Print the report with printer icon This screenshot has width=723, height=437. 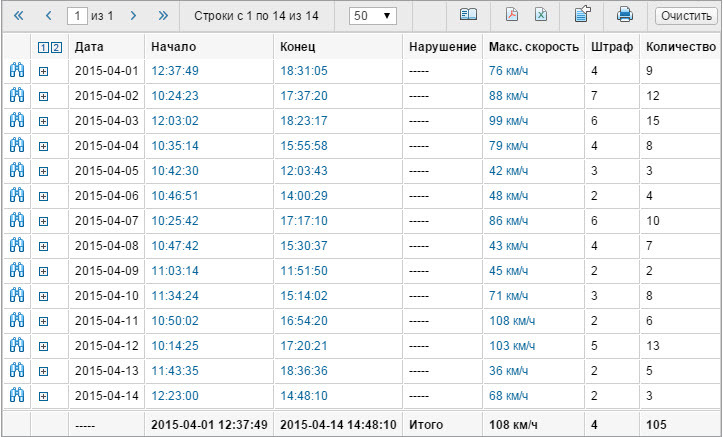[625, 15]
